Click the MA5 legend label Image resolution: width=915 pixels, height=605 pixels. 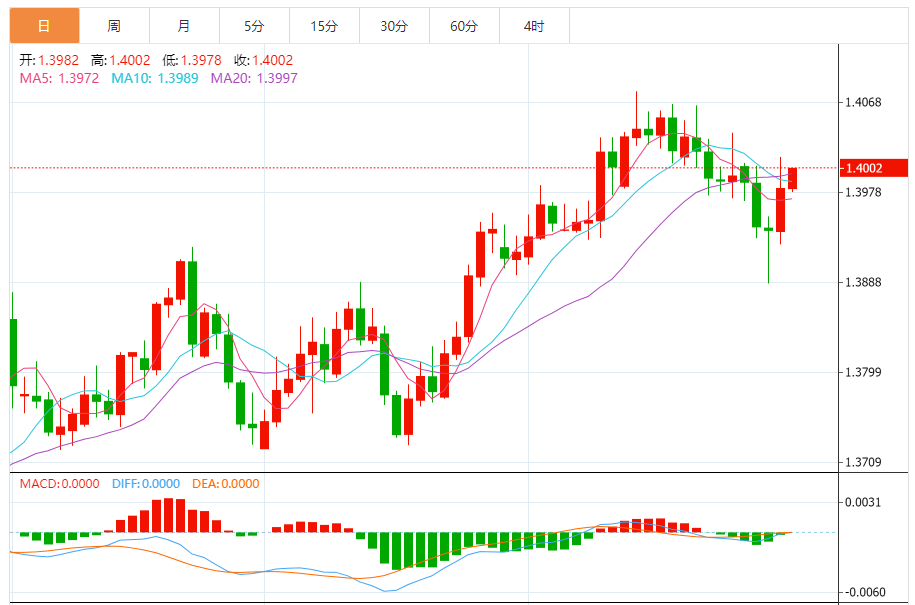coord(59,78)
